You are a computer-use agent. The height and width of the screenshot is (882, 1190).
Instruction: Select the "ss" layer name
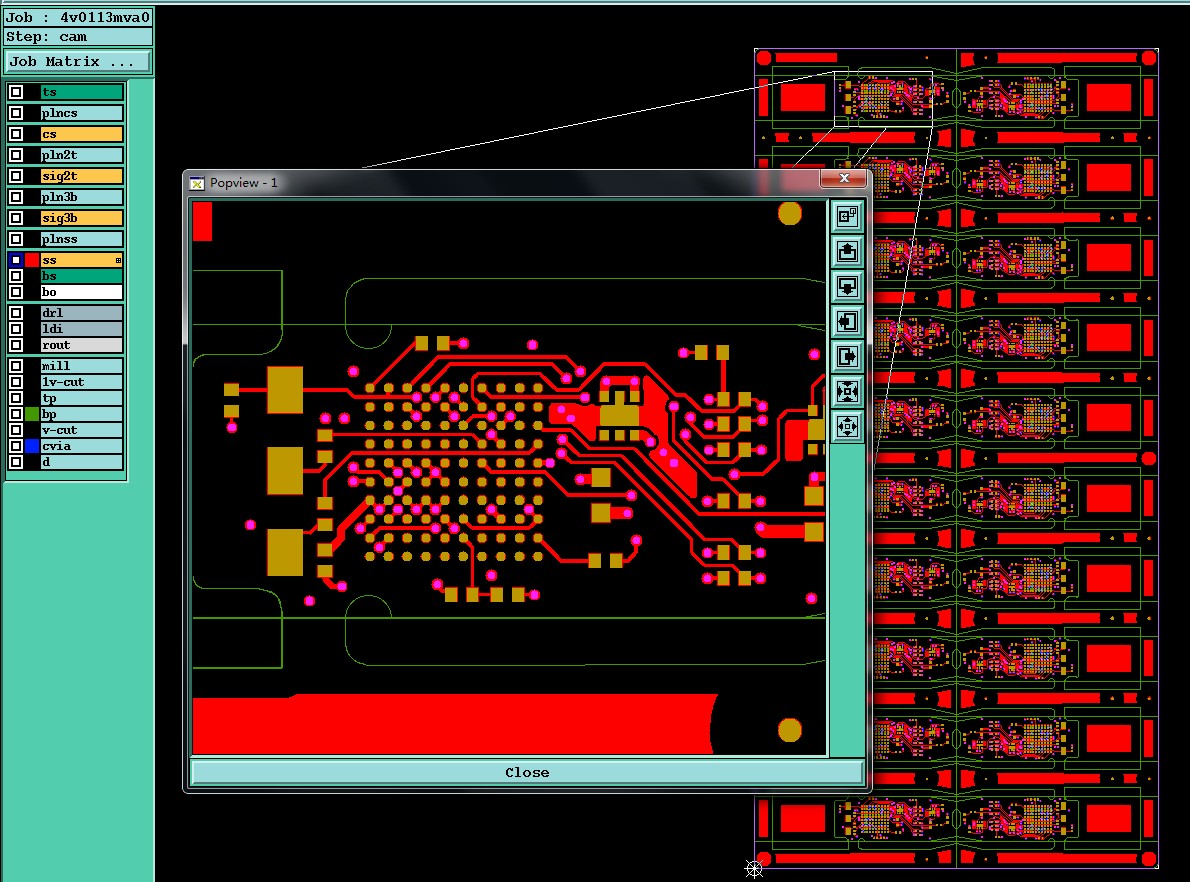[81, 260]
